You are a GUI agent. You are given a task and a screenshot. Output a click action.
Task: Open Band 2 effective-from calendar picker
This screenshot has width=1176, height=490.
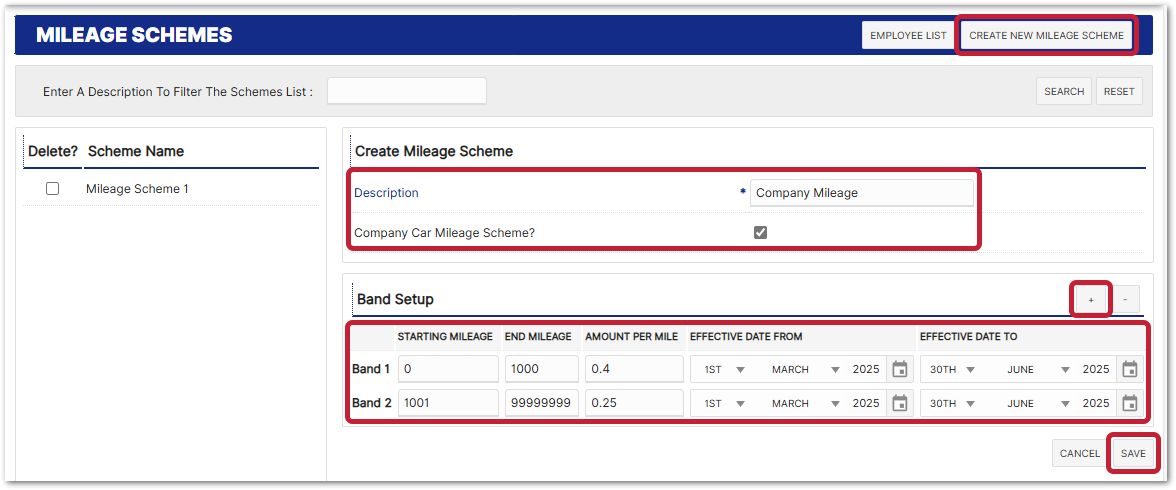899,404
